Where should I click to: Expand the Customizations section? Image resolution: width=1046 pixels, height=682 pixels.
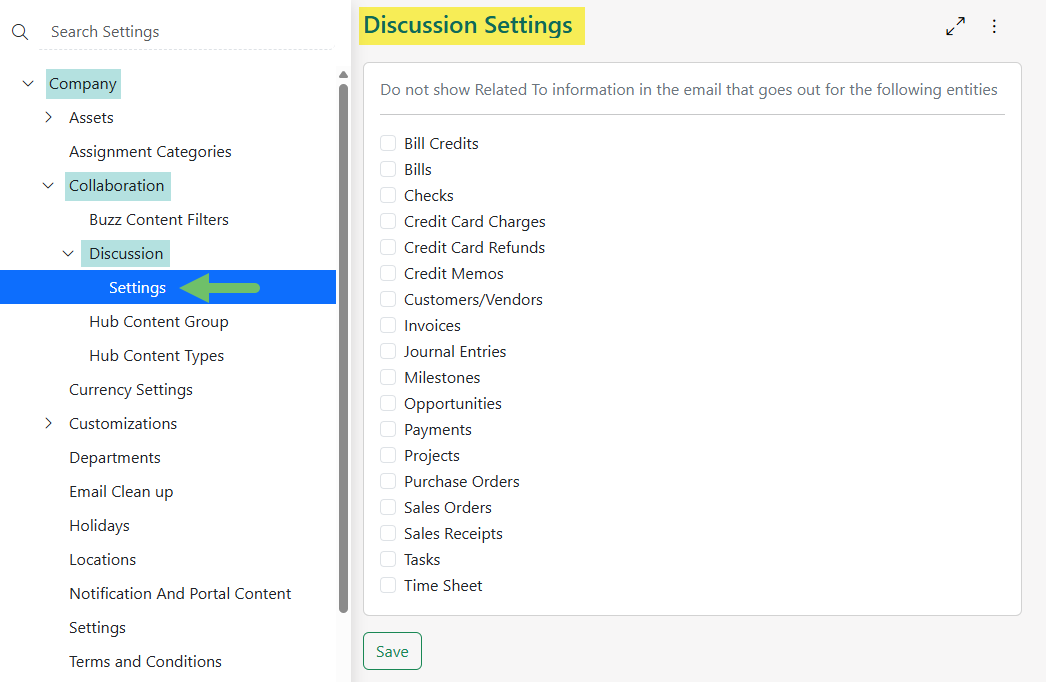pos(48,423)
